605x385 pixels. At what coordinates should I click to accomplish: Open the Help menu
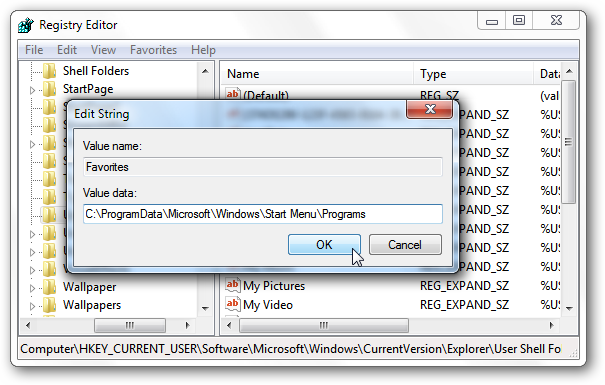coord(203,50)
